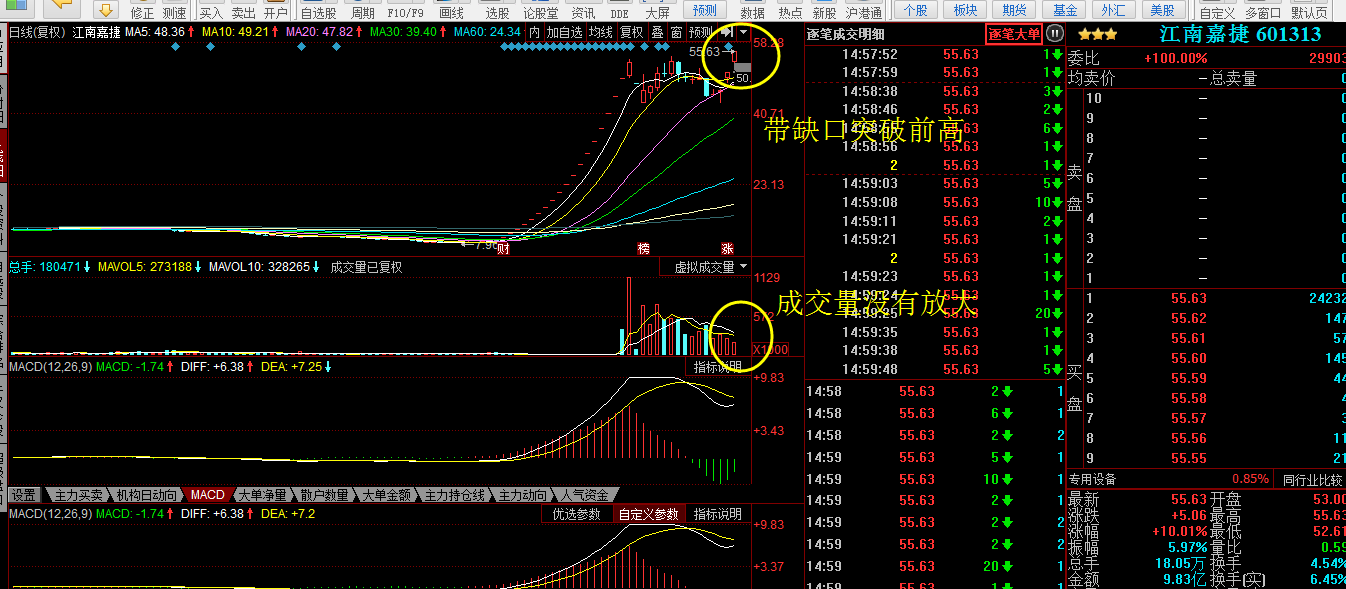
Task: Open the 论股堂 forum
Action: (541, 13)
